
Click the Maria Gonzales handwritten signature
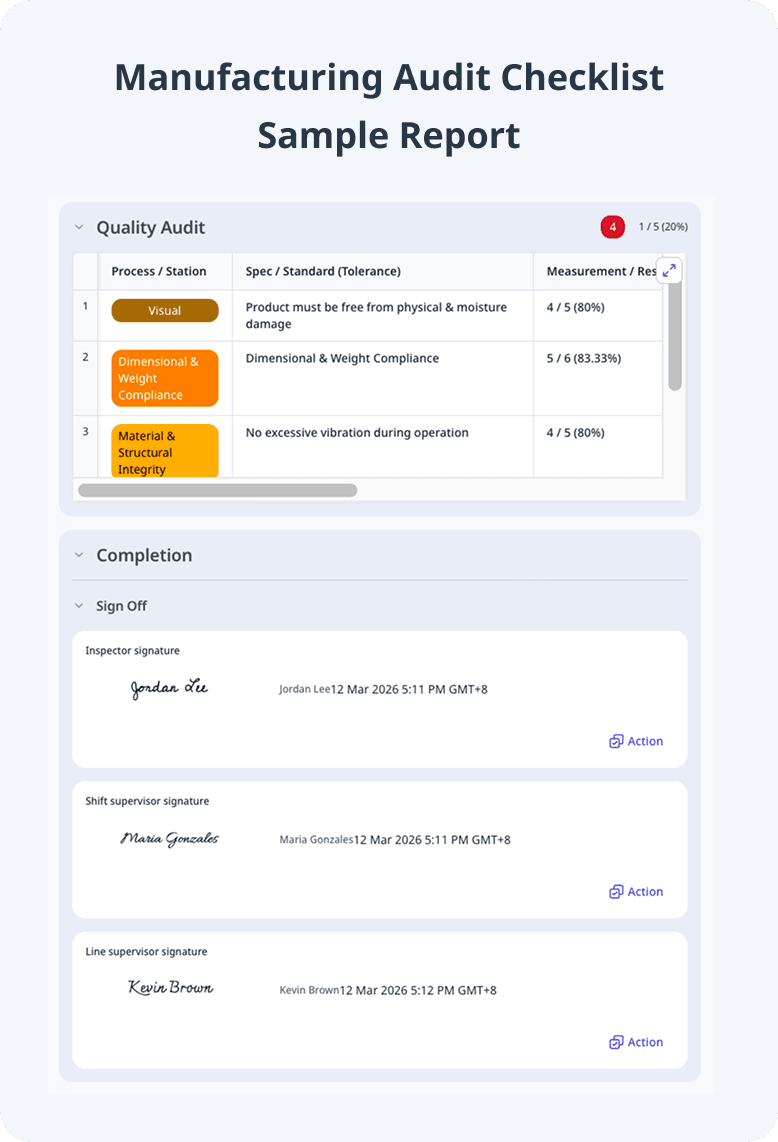tap(169, 839)
